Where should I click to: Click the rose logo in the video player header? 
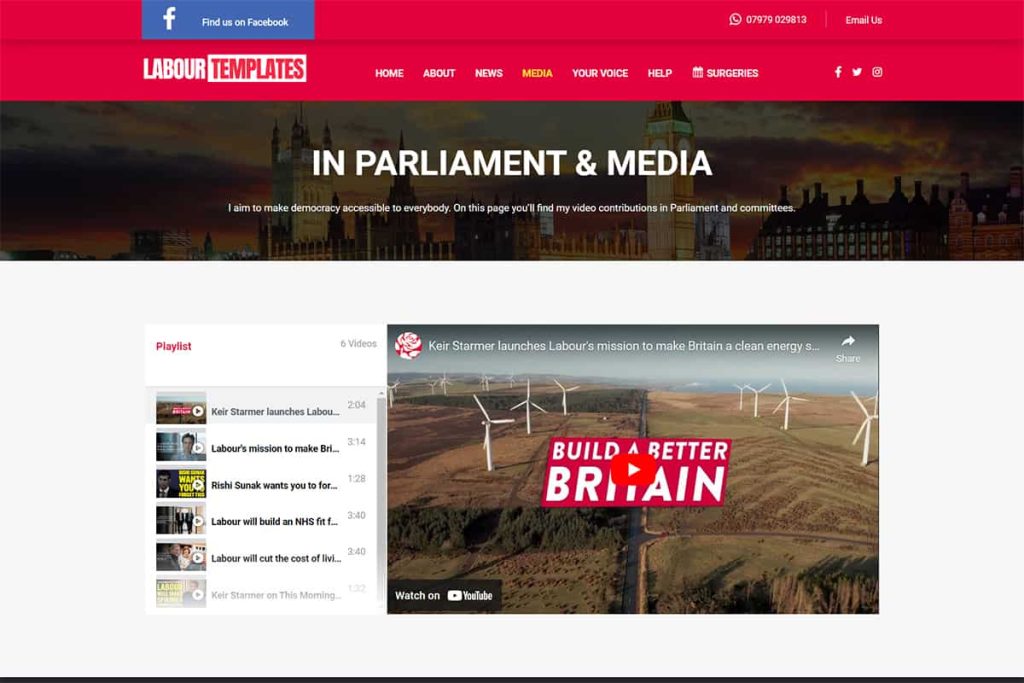coord(409,344)
